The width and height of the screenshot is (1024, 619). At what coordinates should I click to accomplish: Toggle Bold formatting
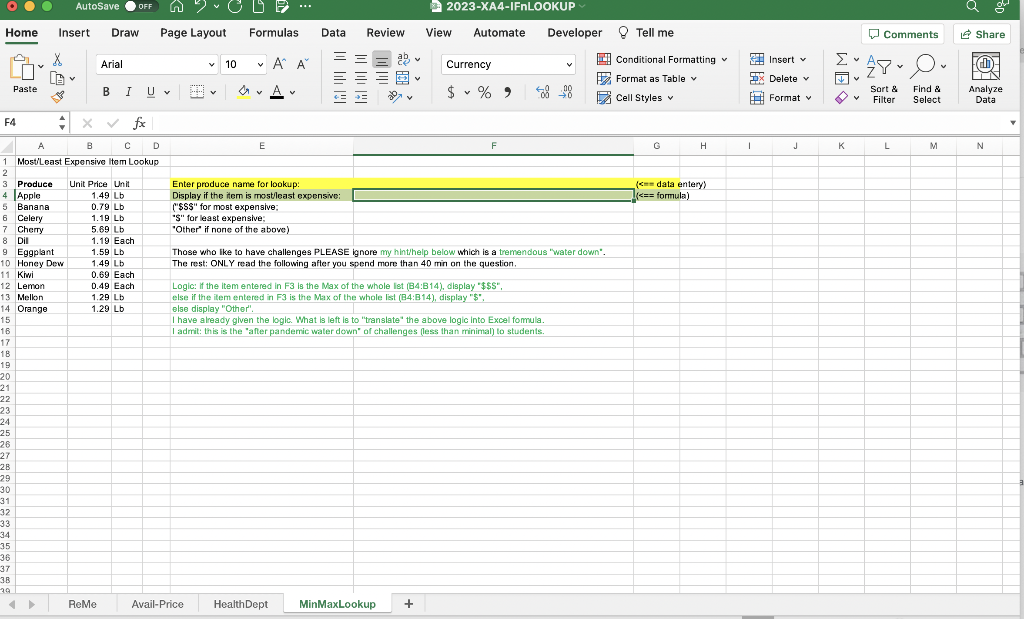coord(105,91)
